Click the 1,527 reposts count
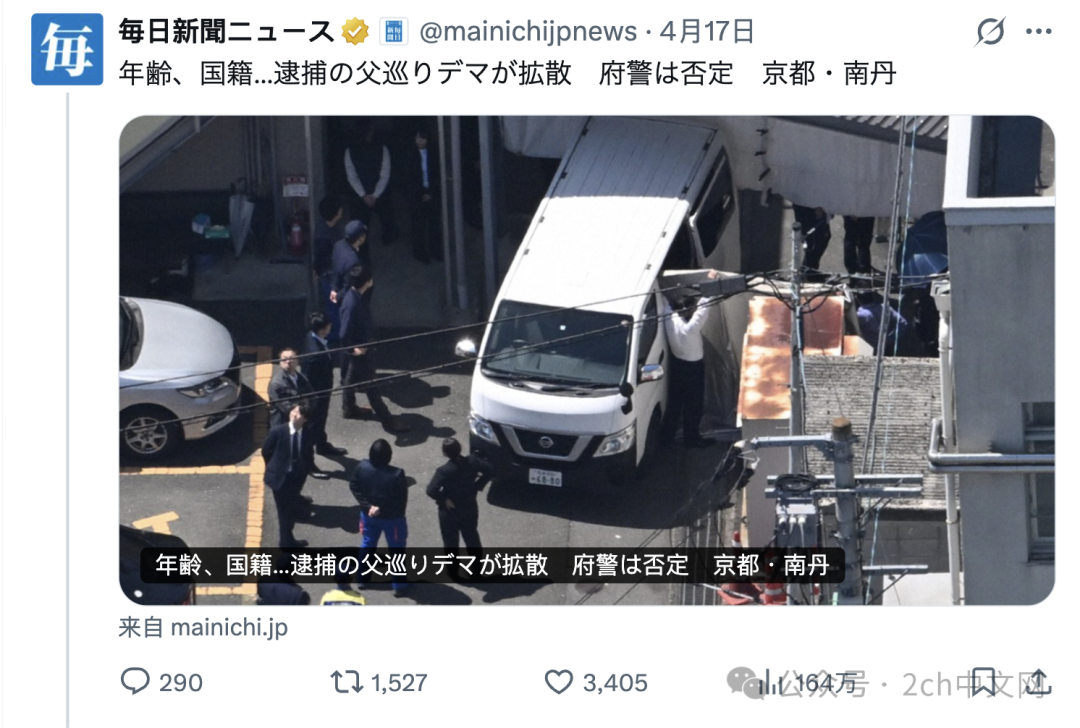This screenshot has width=1080, height=728. point(399,683)
